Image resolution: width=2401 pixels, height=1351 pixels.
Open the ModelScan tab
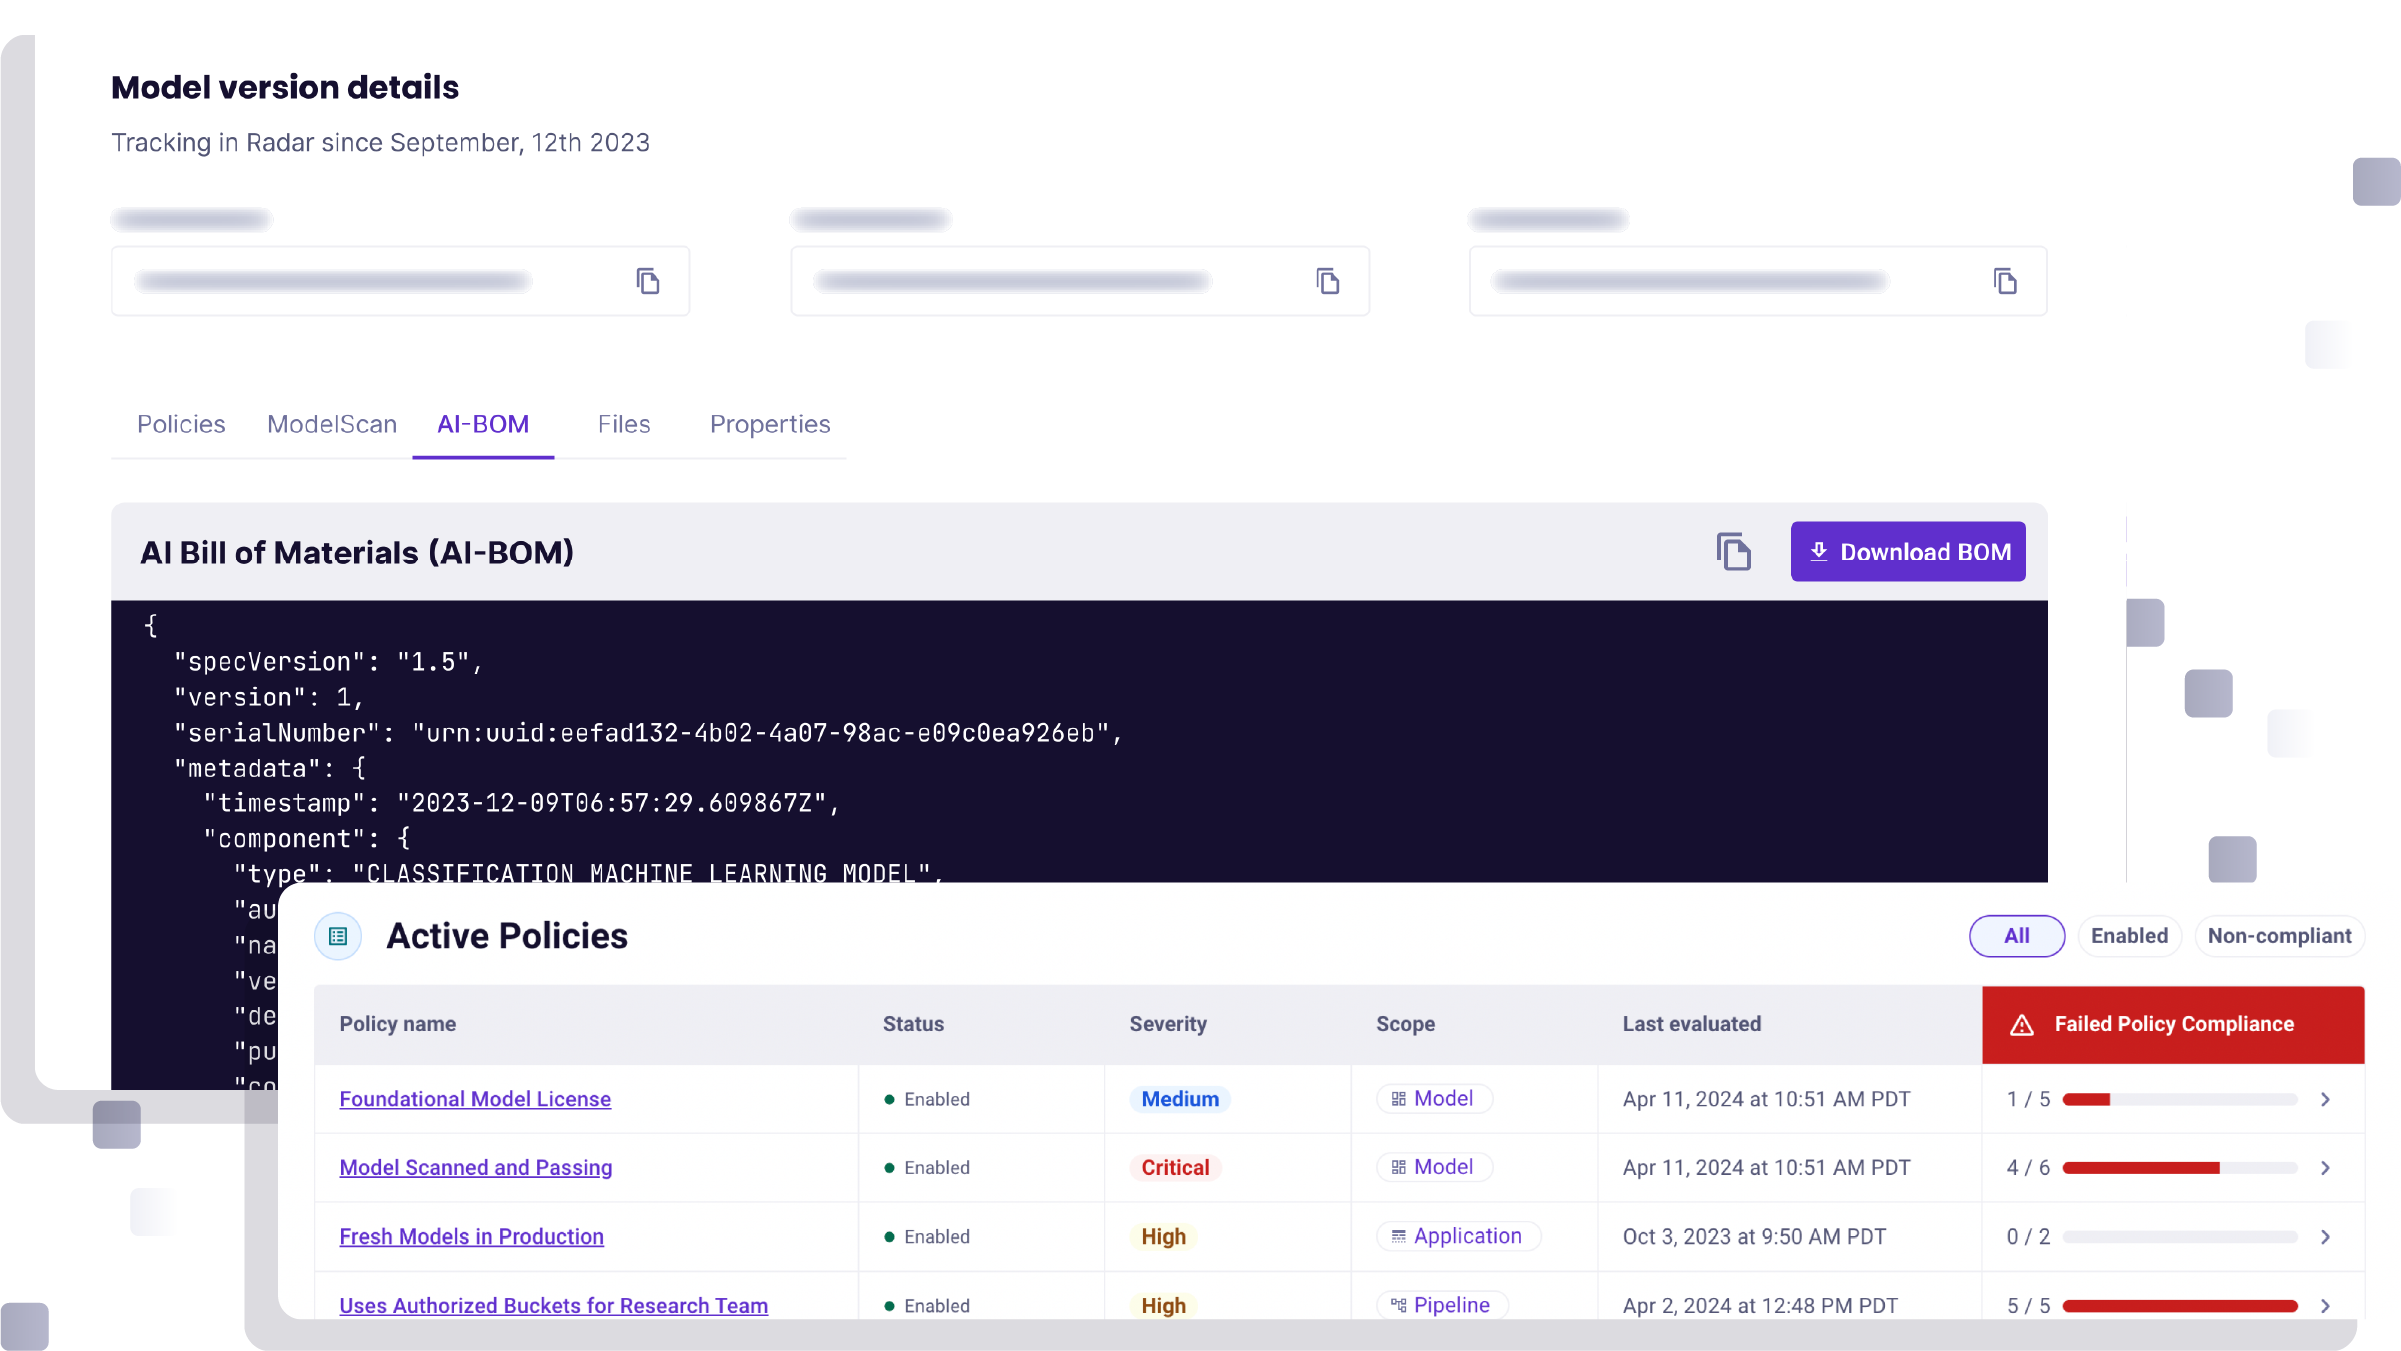331,424
